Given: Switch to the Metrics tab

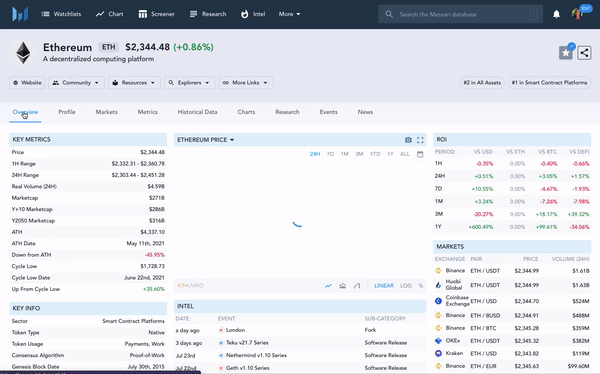Looking at the screenshot, I should 148,112.
